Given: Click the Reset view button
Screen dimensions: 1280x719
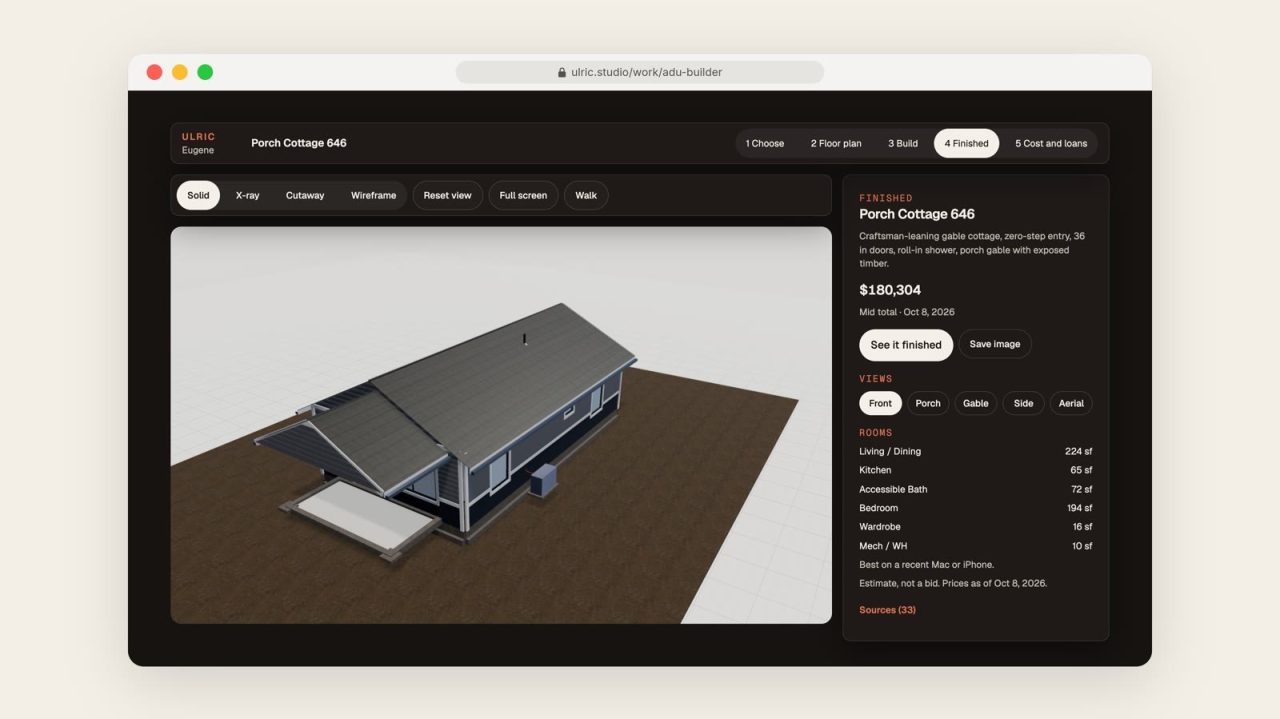Looking at the screenshot, I should coord(447,195).
